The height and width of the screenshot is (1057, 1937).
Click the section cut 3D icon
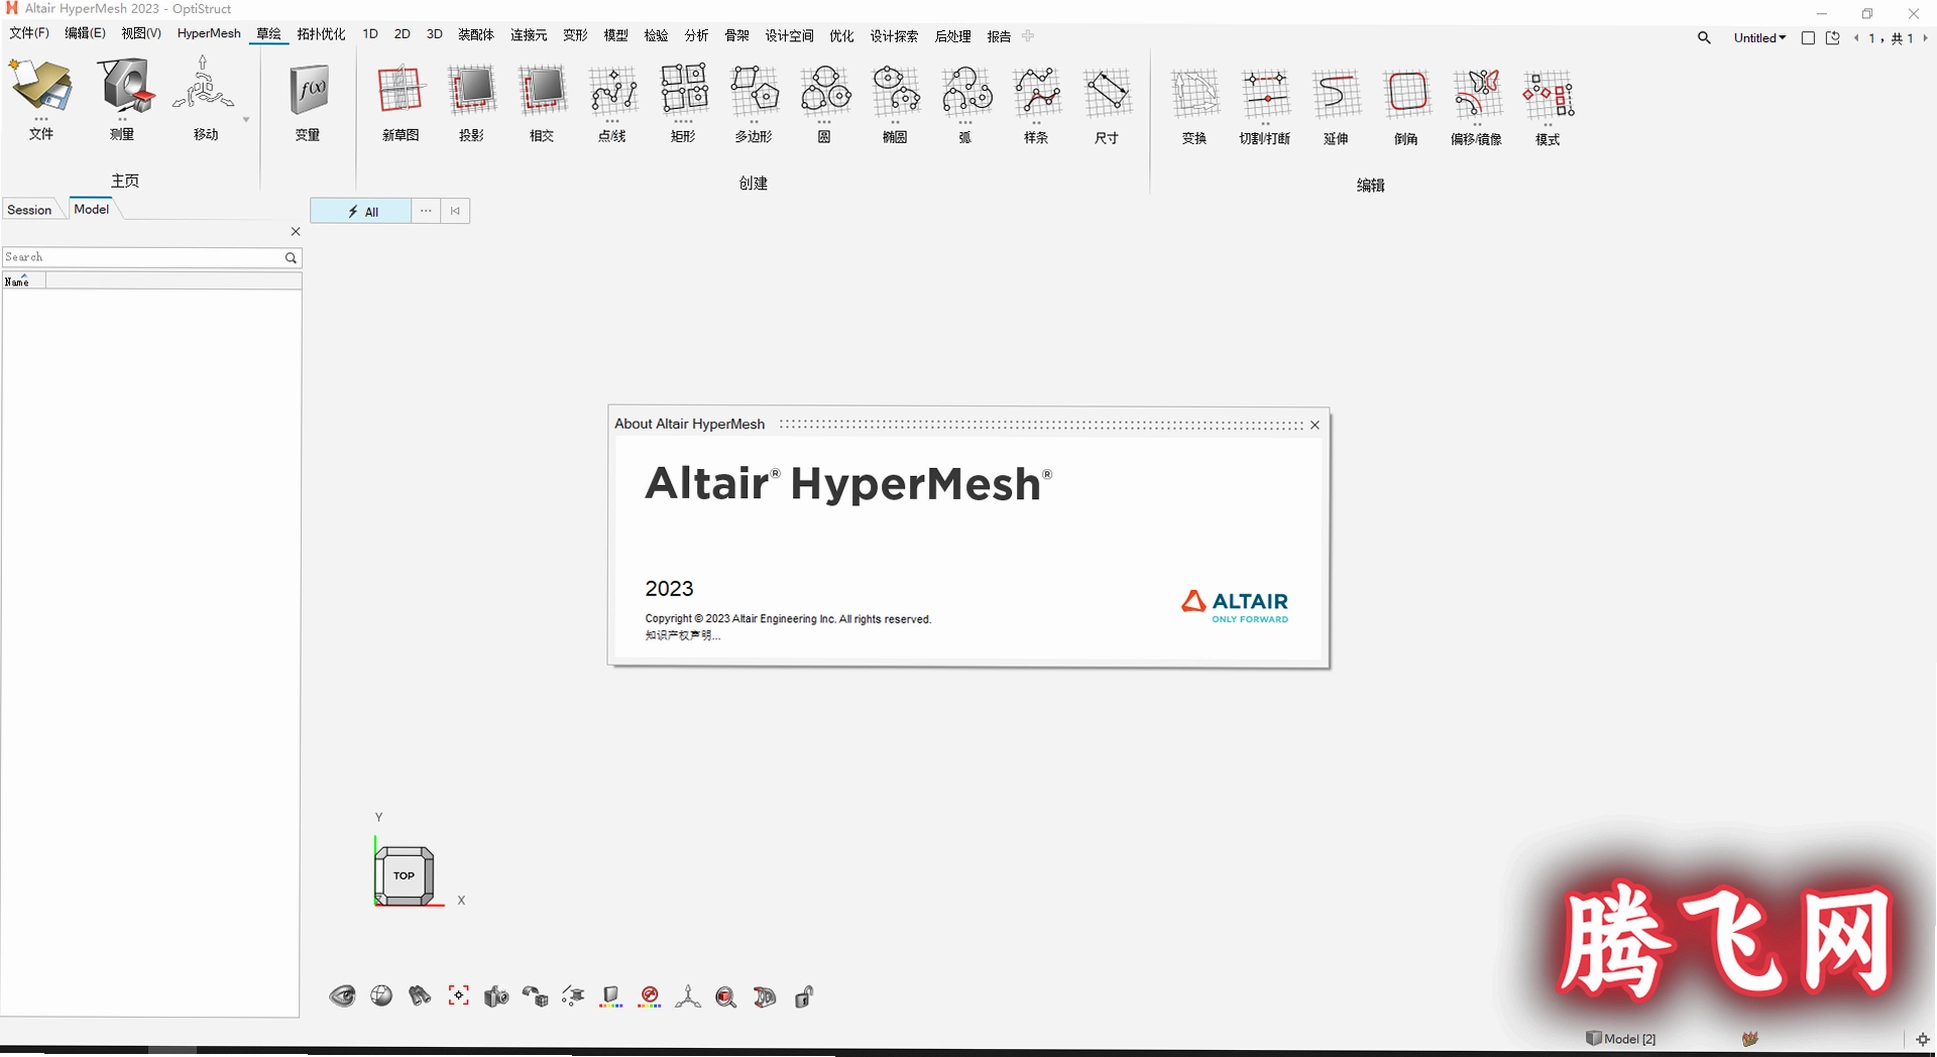(x=765, y=997)
